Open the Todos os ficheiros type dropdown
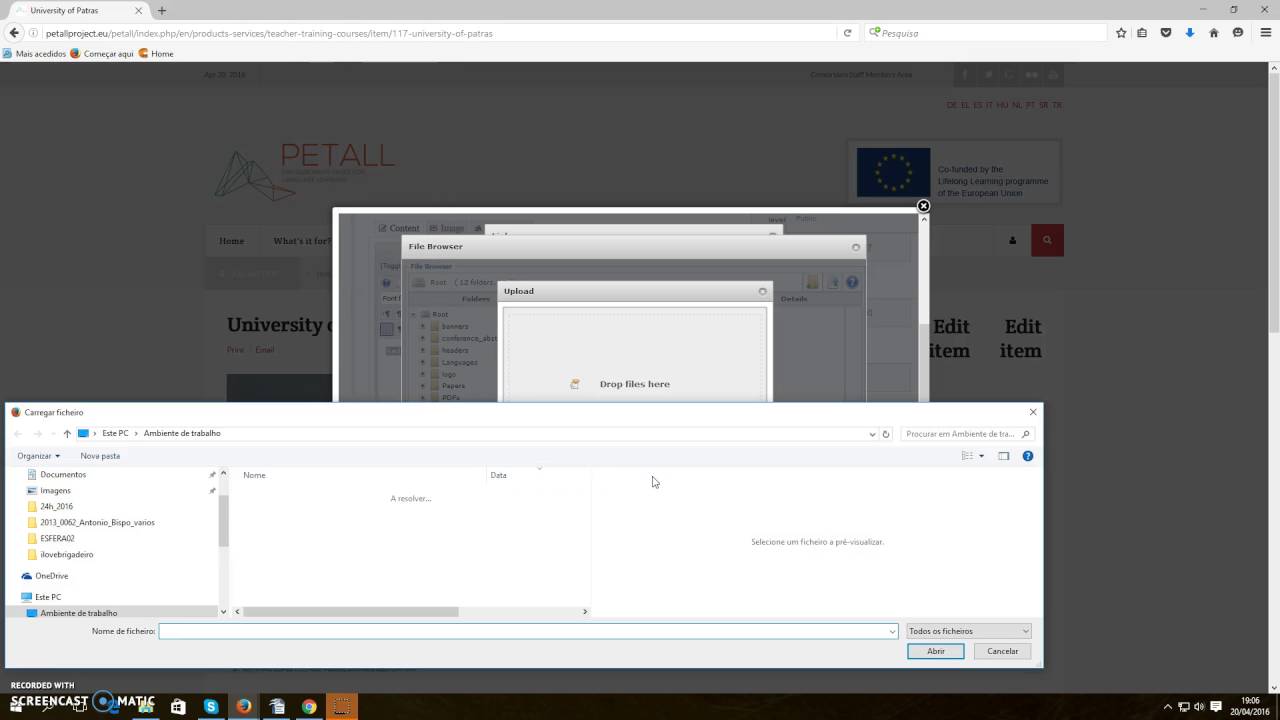This screenshot has height=720, width=1280. 968,631
